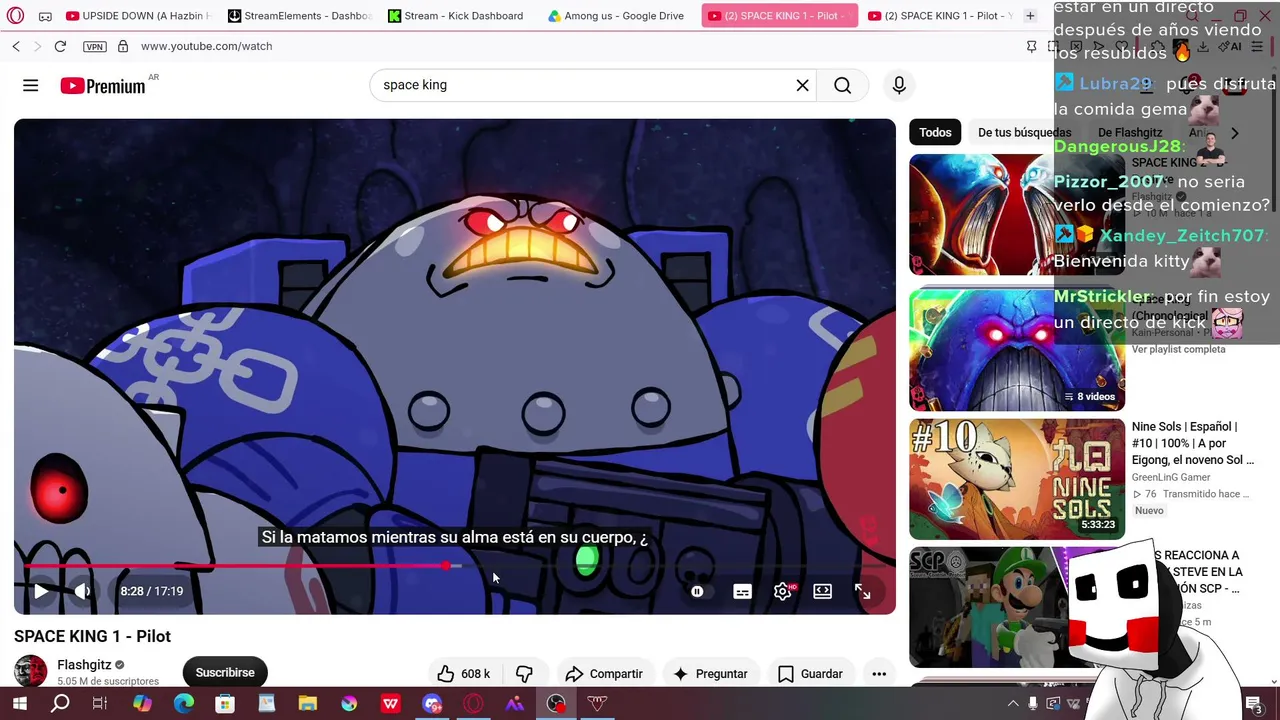Open the Nine Sols Español video title
Viewport: 1280px width, 720px height.
(1192, 443)
